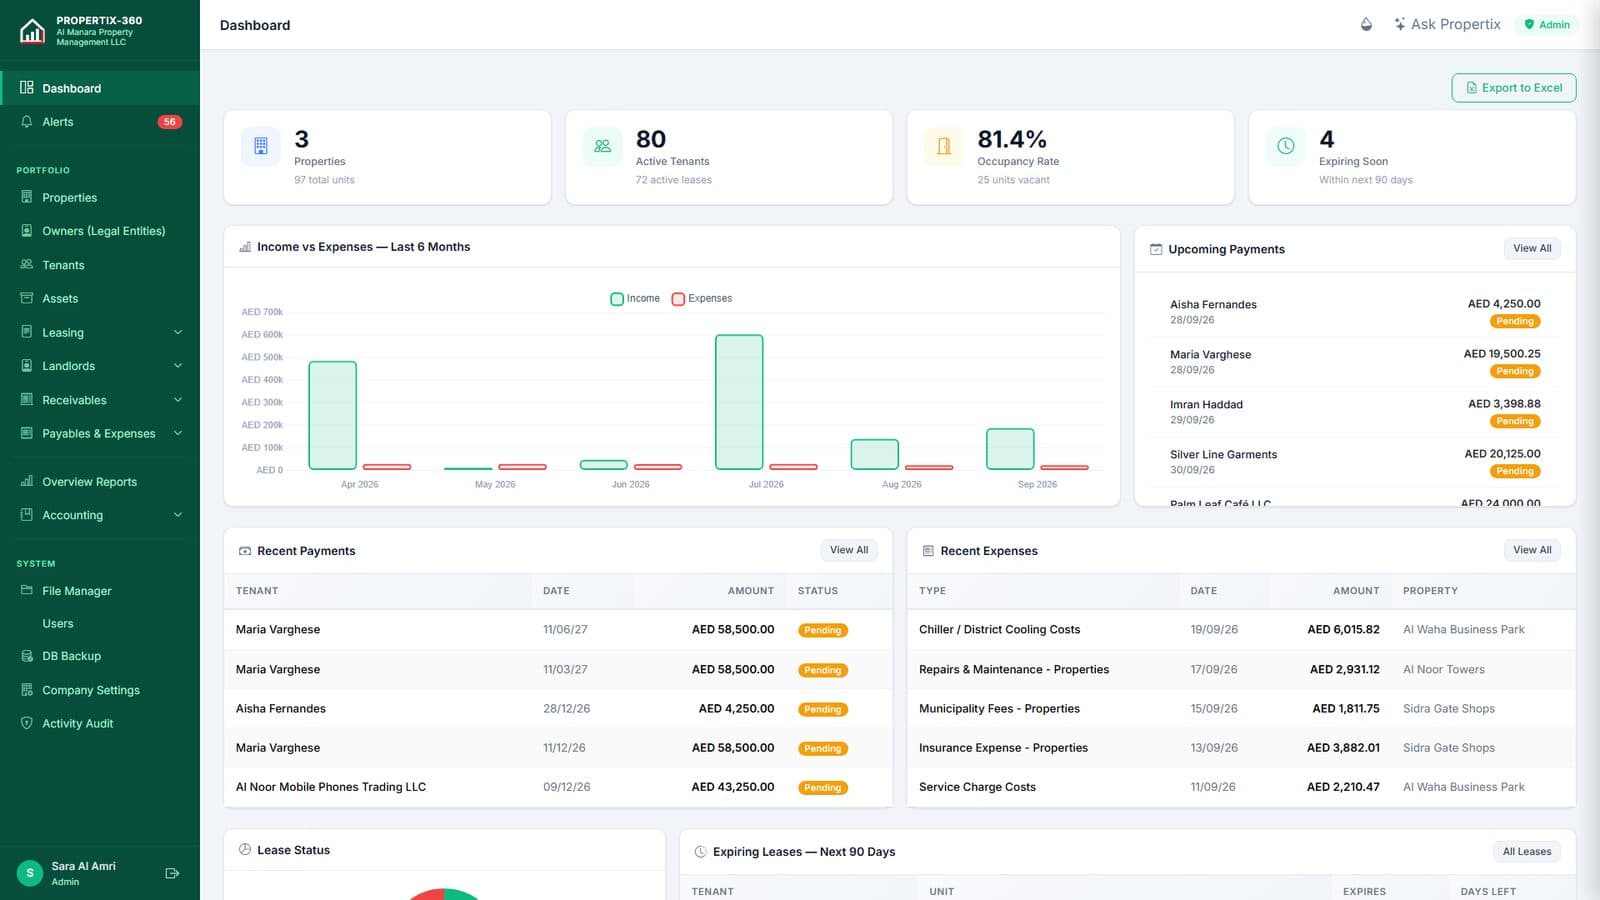1600x900 pixels.
Task: Open the Dashboard menu item
Action: pos(100,88)
